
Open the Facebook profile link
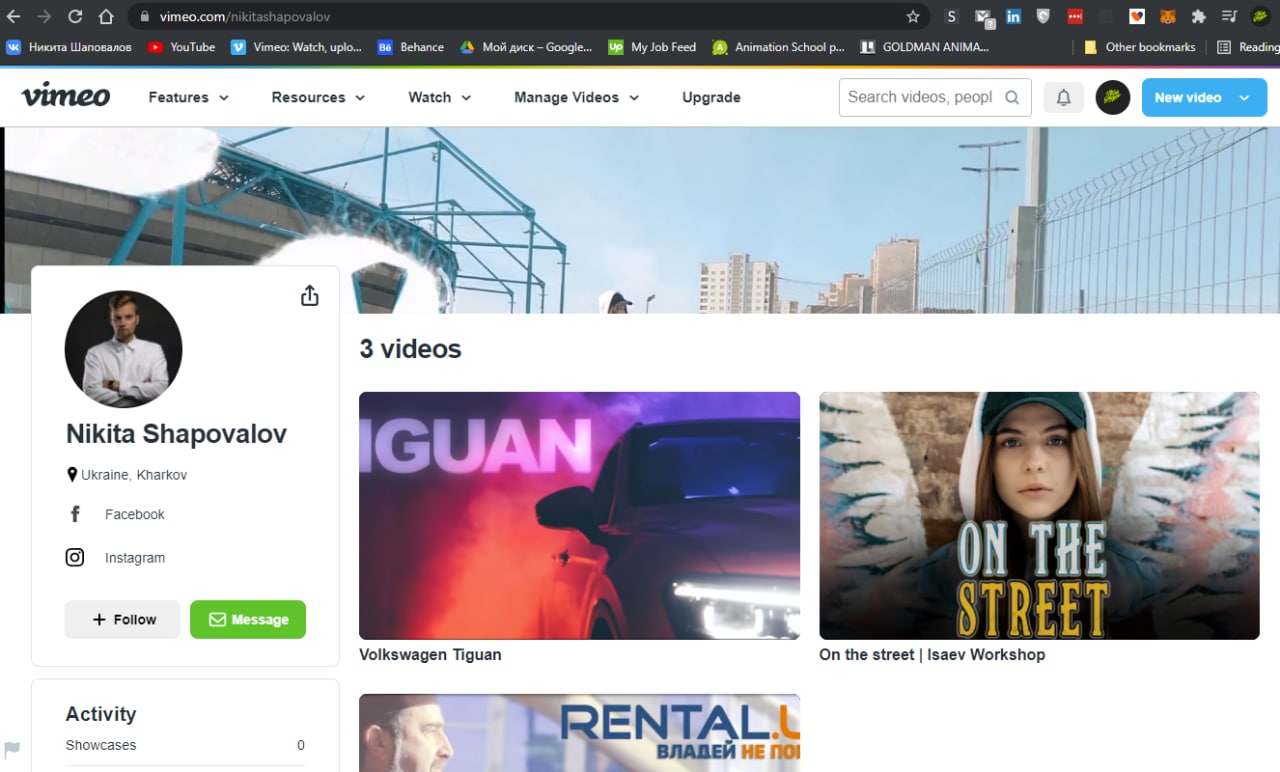pos(135,514)
